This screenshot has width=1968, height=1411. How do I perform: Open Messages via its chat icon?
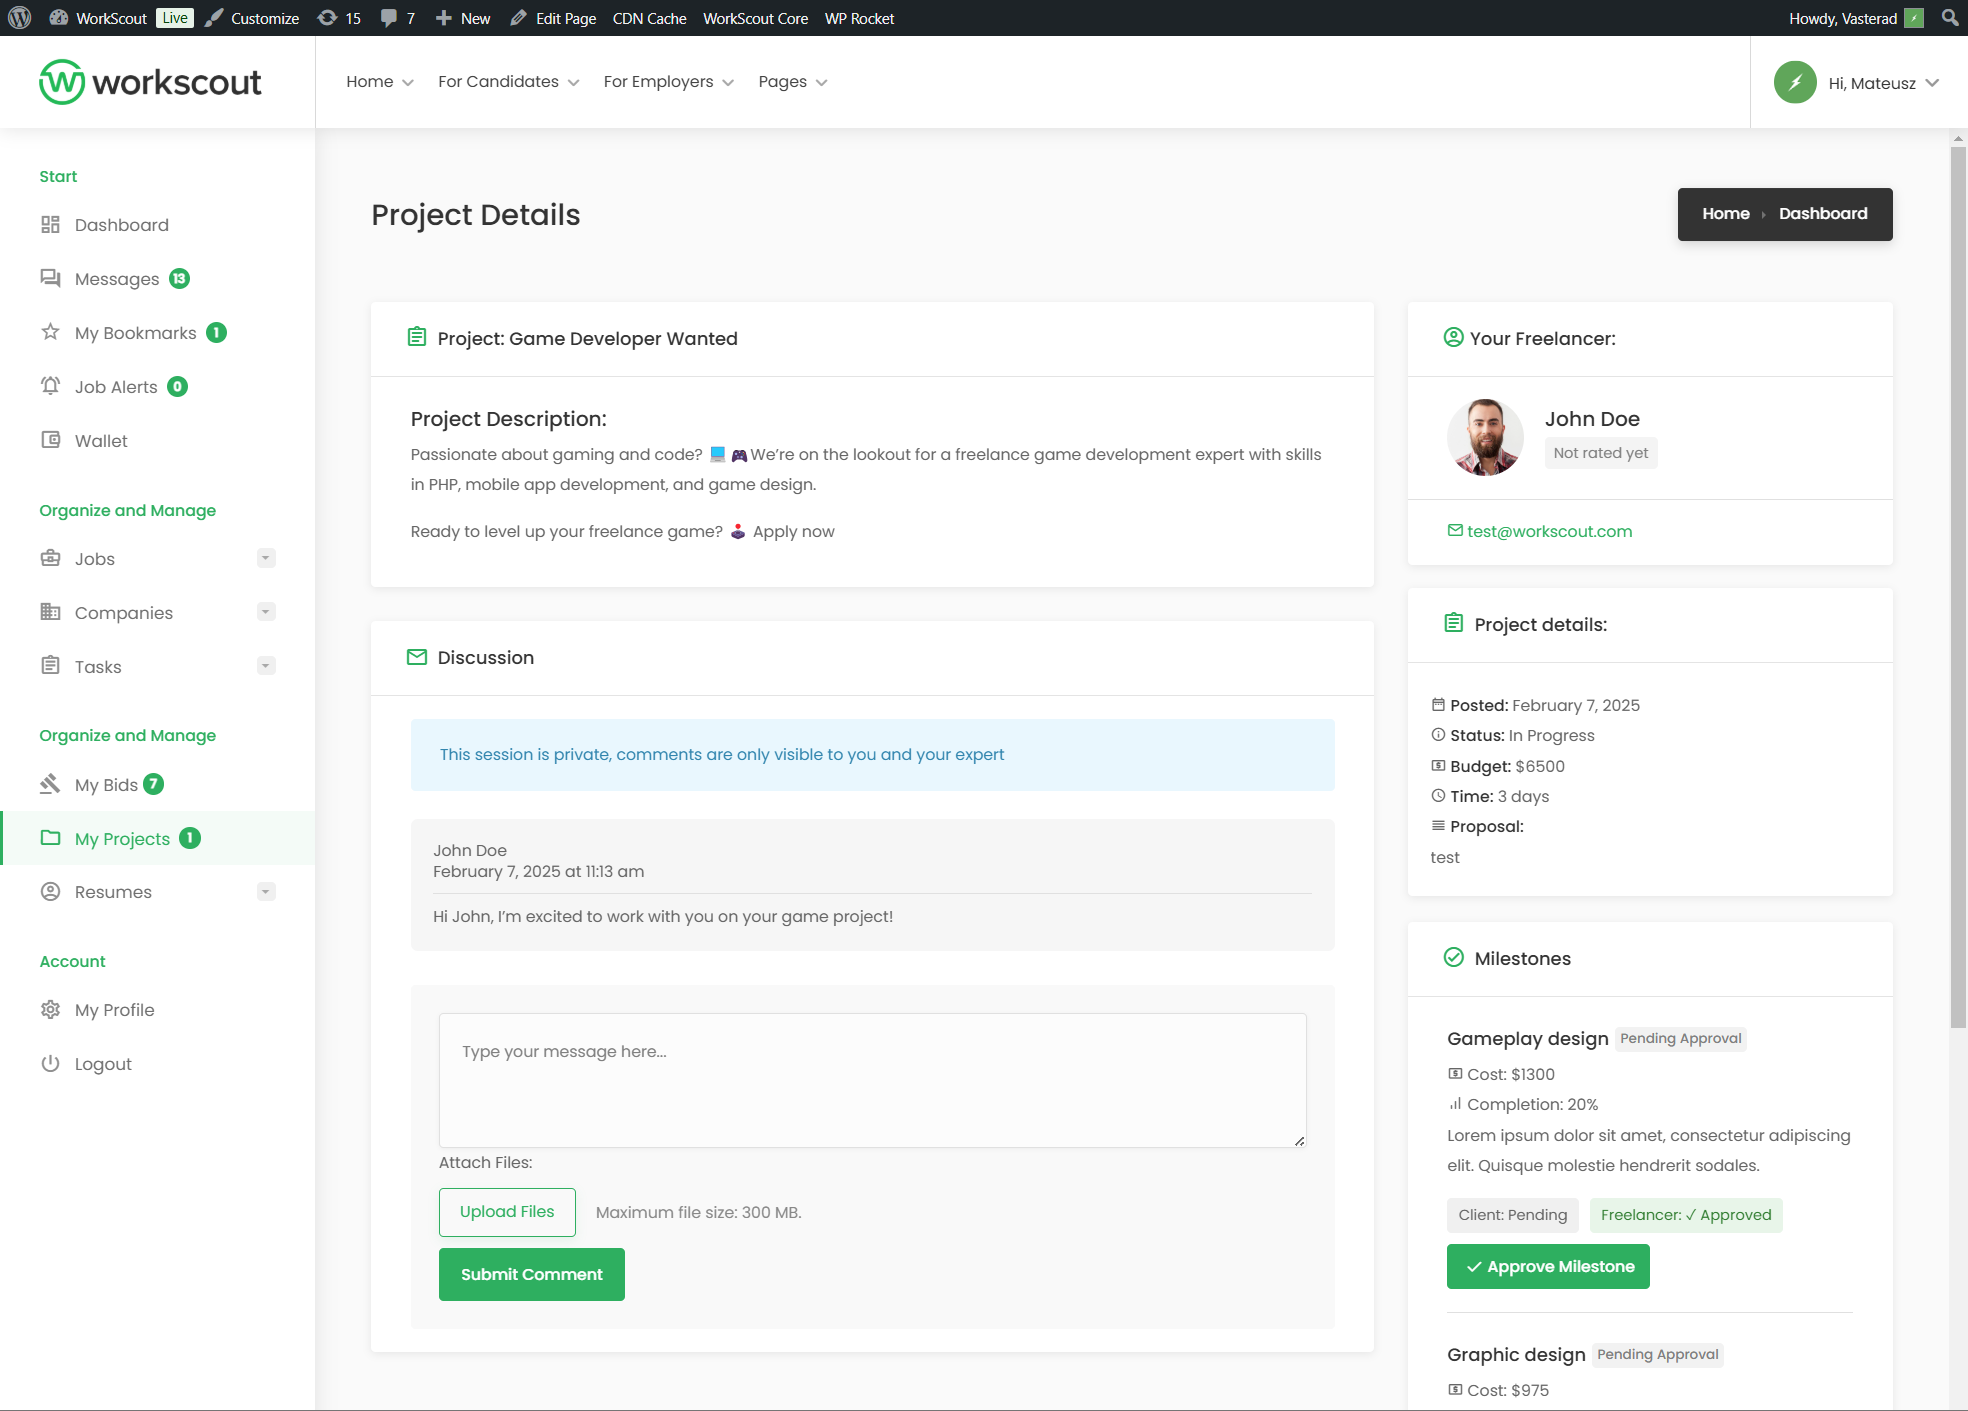[50, 278]
